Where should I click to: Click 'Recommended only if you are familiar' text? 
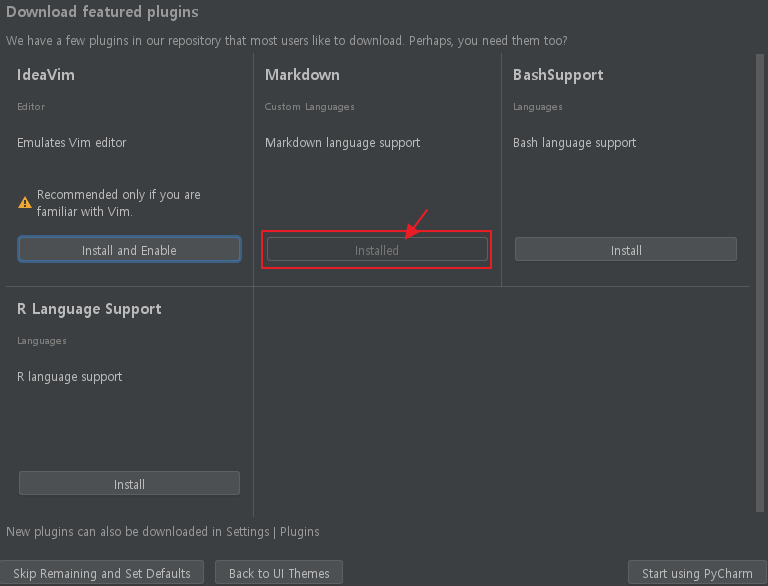click(x=119, y=203)
